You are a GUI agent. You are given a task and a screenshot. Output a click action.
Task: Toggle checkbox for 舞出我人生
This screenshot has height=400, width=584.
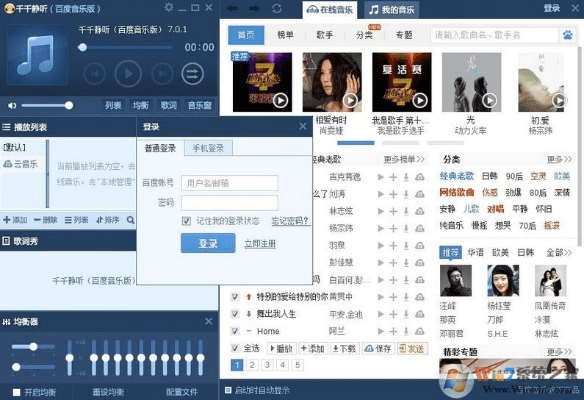(x=235, y=314)
